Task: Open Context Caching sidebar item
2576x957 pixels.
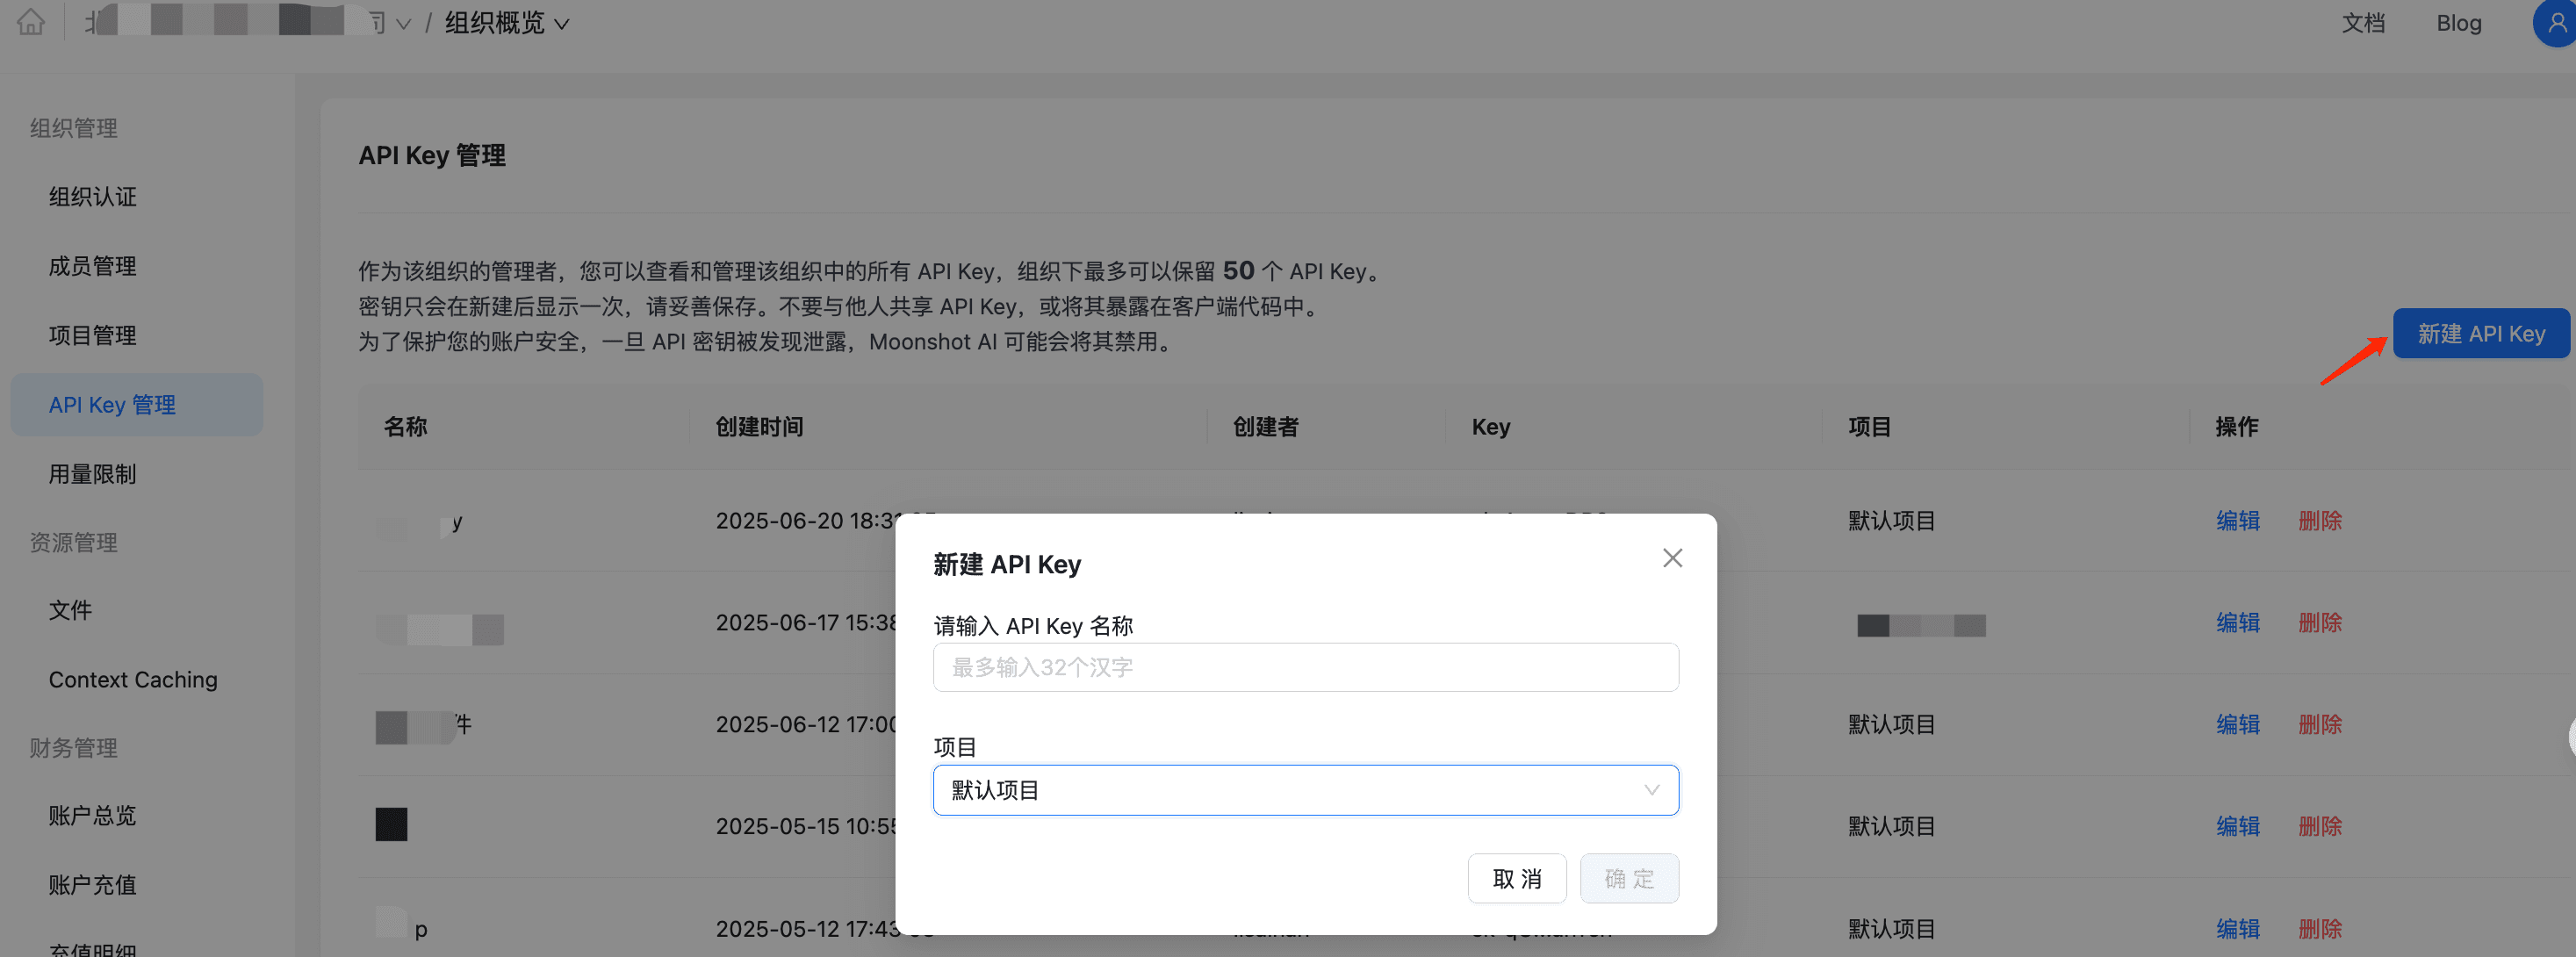Action: pos(133,680)
